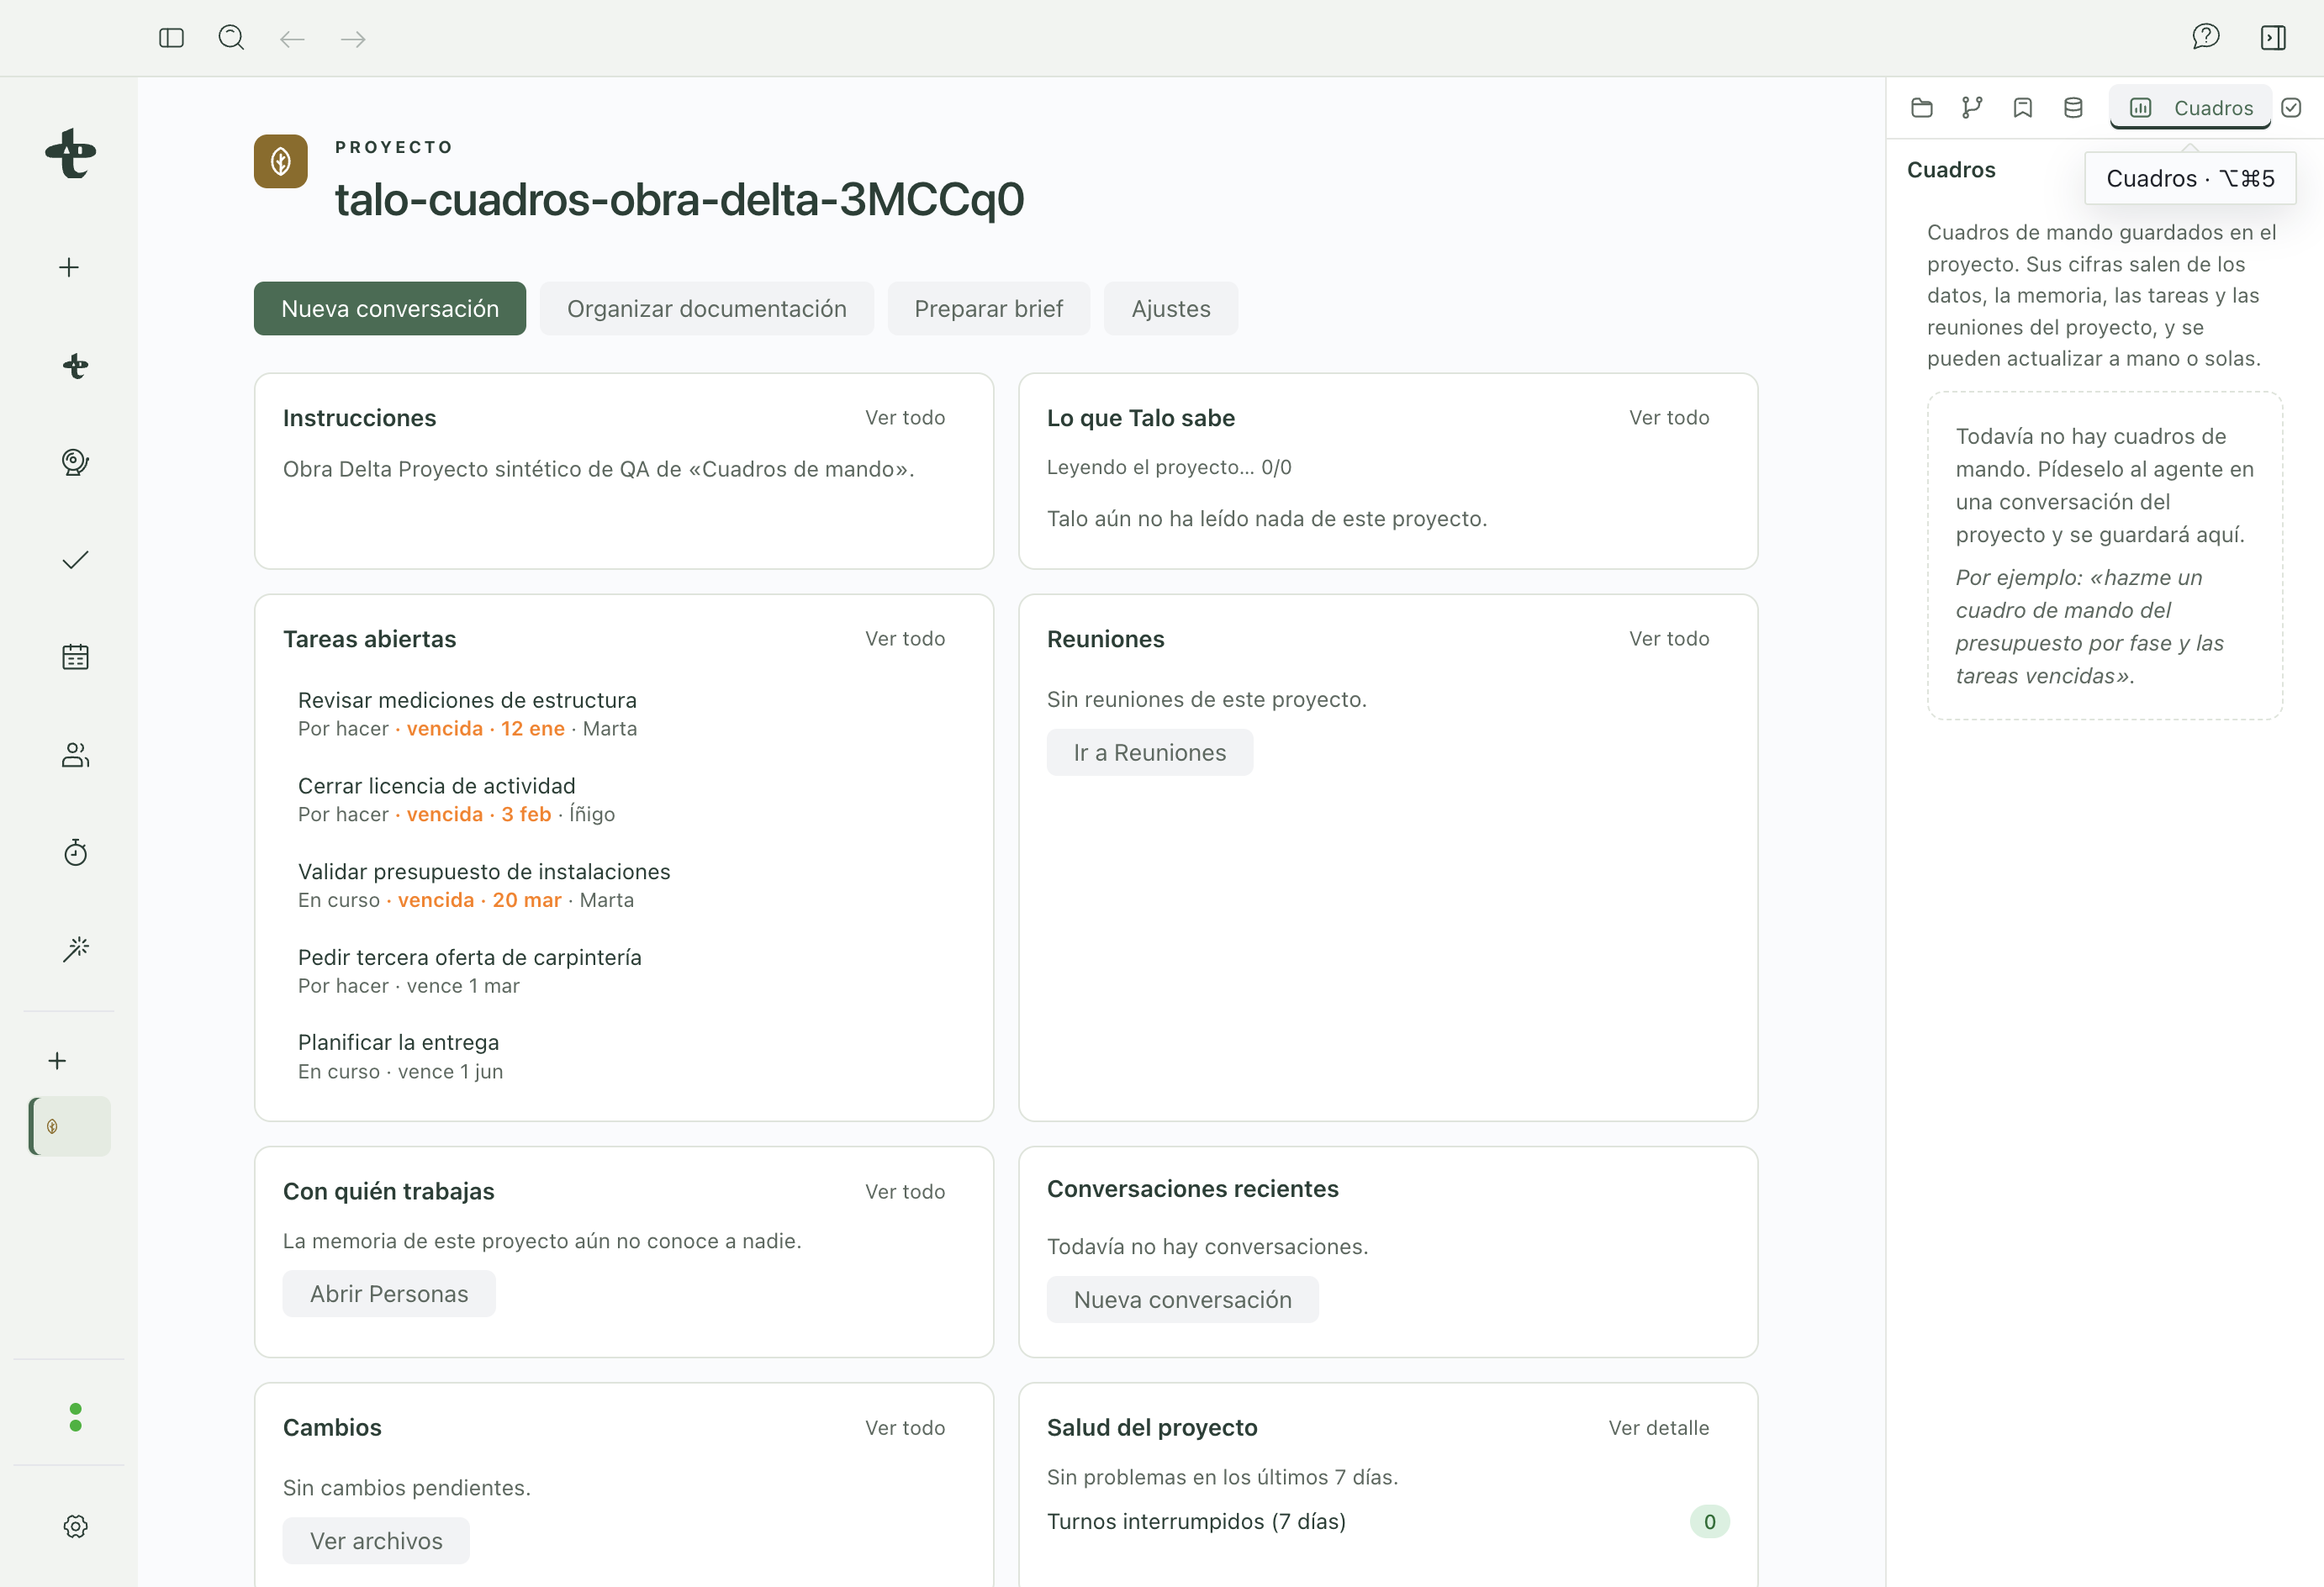This screenshot has height=1587, width=2324.
Task: Select the active project item in sidebar
Action: (69, 1126)
